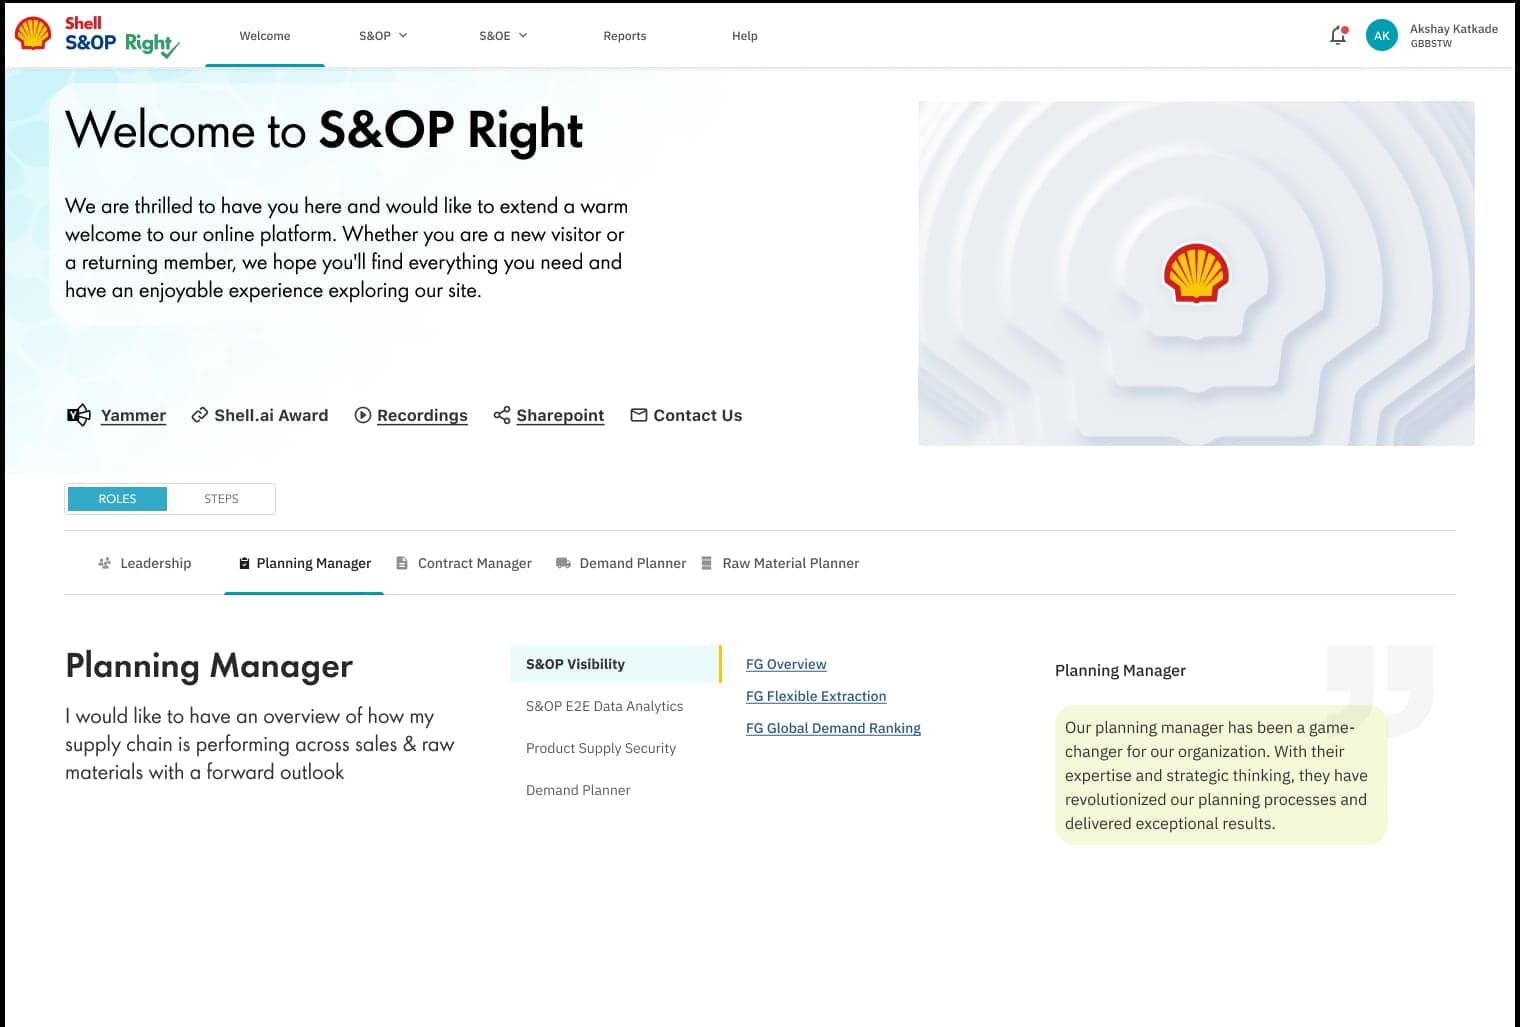Screen dimensions: 1520x1027
Task: Click the envelope icon beside Contact Us
Action: 639,415
